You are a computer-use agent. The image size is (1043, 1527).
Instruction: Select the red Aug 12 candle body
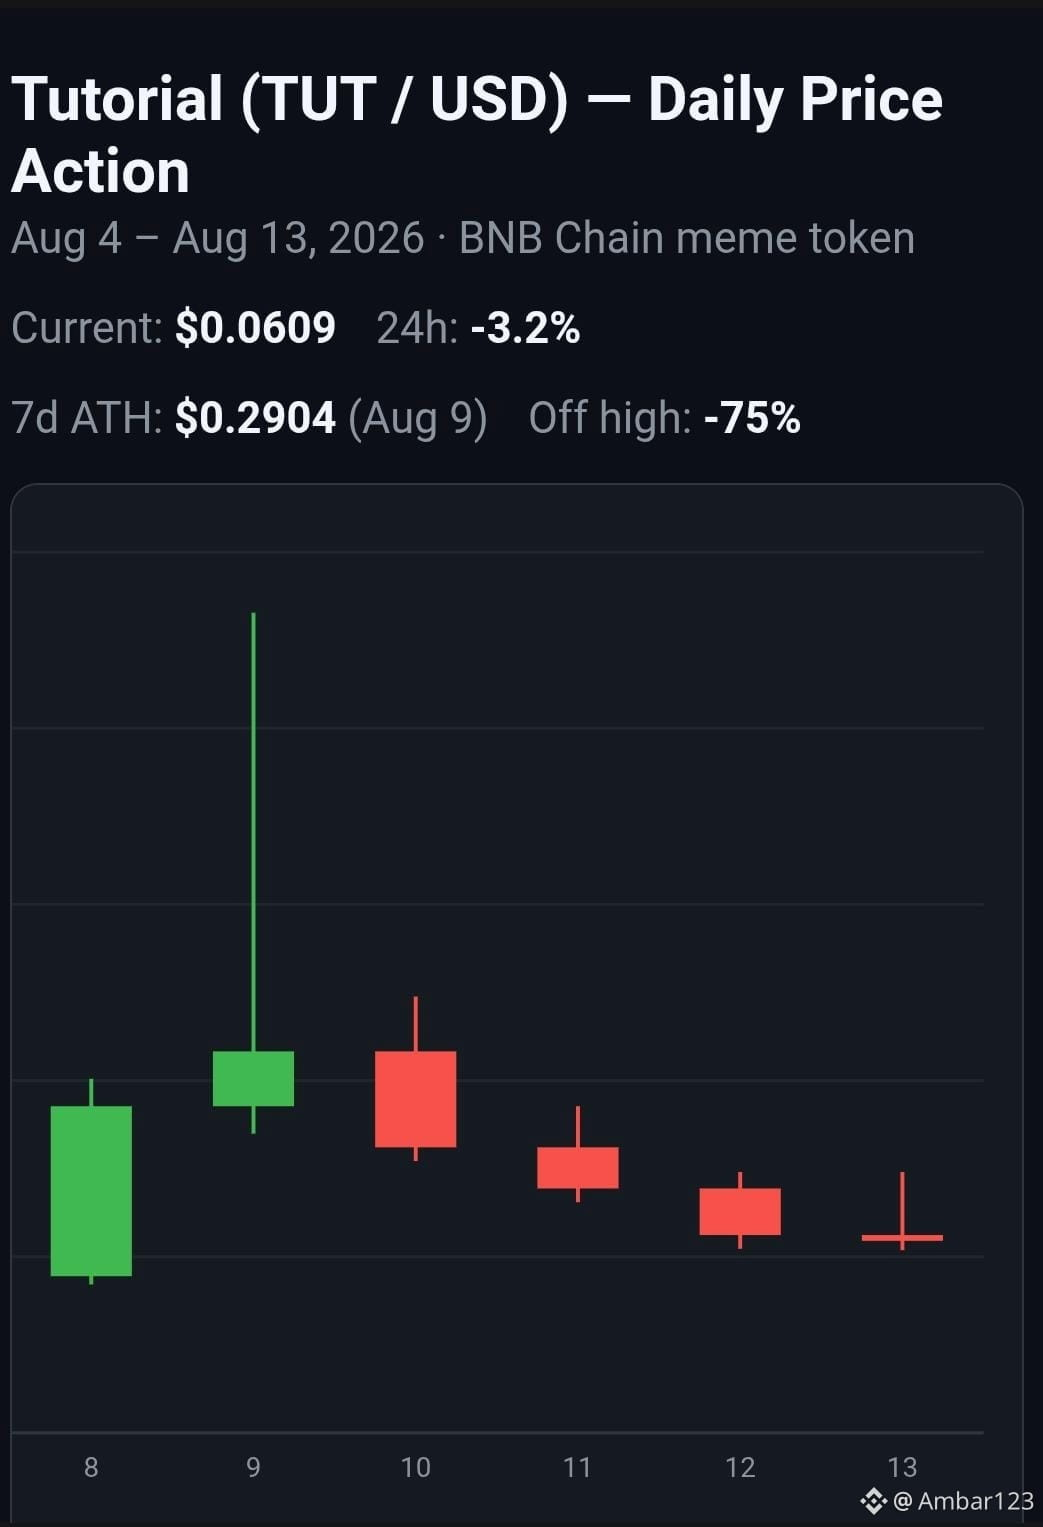739,1211
